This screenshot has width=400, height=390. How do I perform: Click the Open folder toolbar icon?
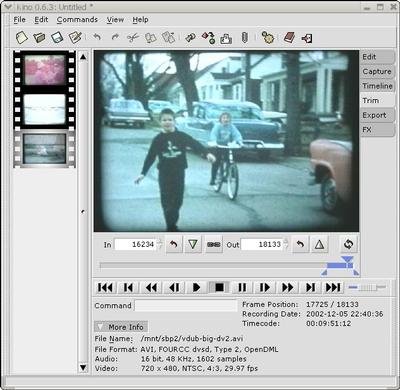(39, 37)
